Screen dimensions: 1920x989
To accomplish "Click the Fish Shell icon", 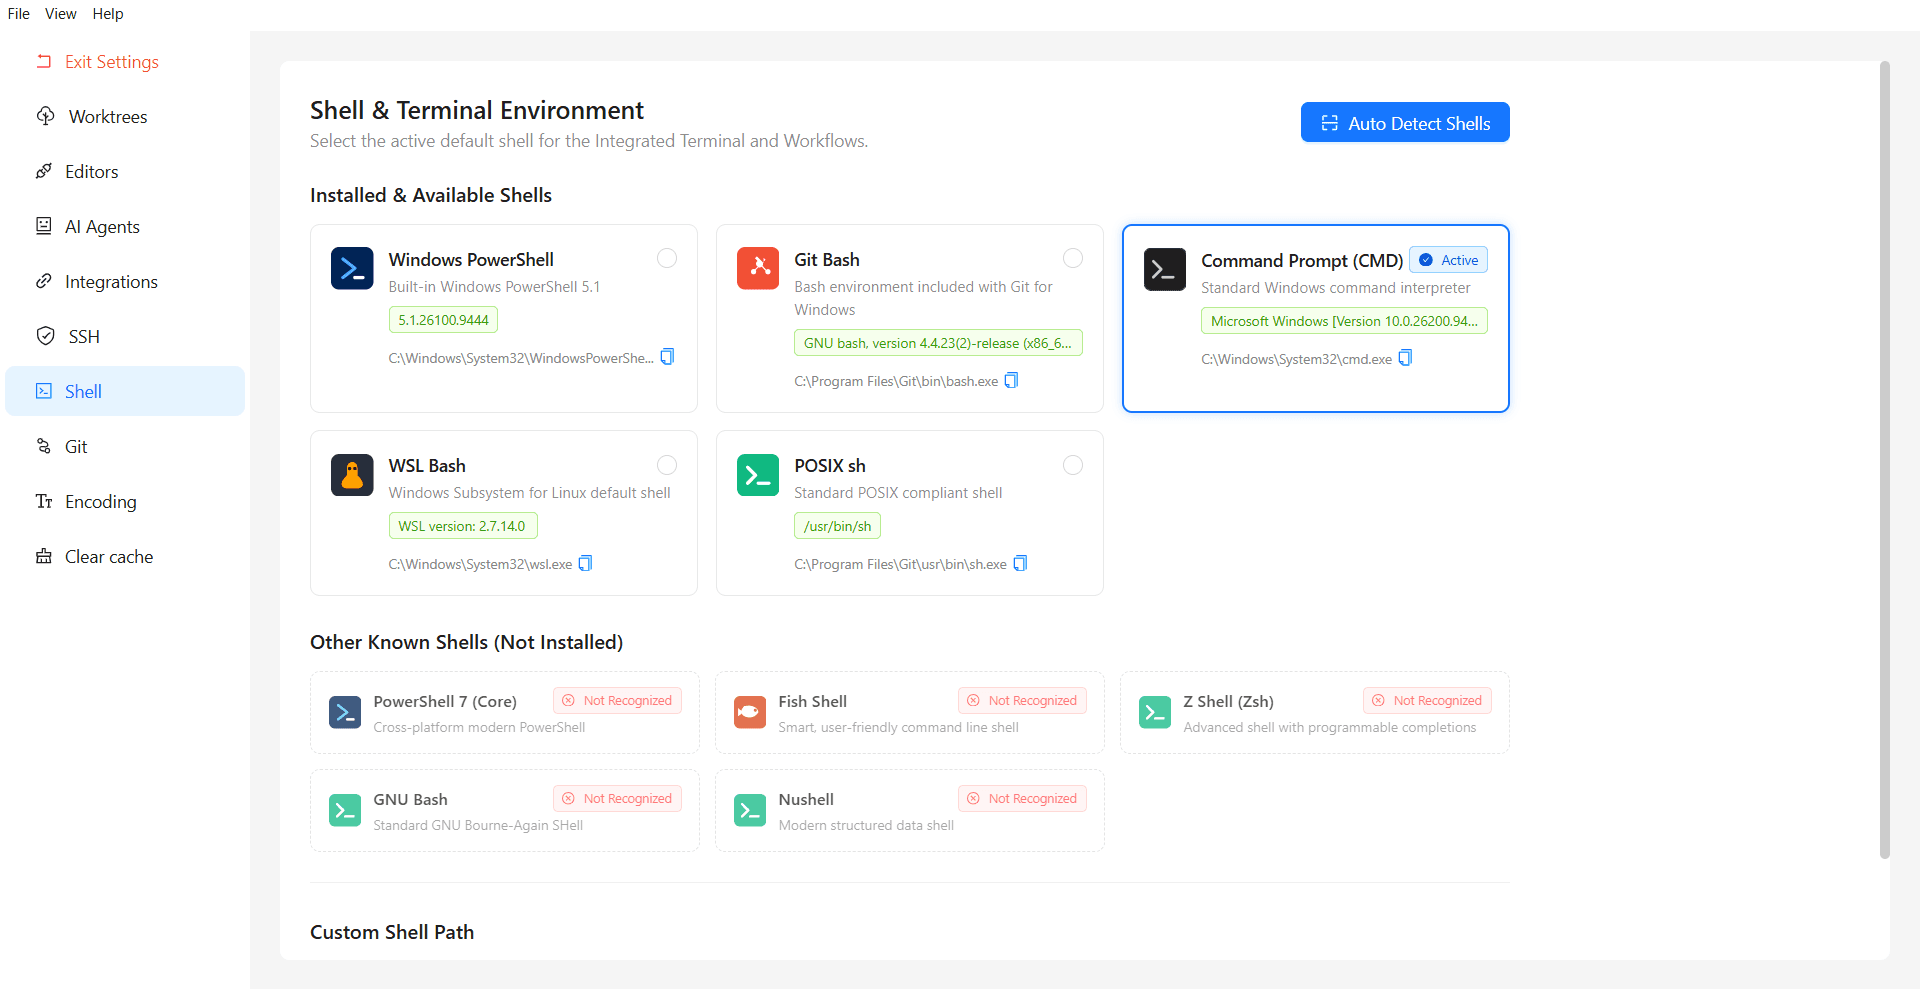I will 750,712.
